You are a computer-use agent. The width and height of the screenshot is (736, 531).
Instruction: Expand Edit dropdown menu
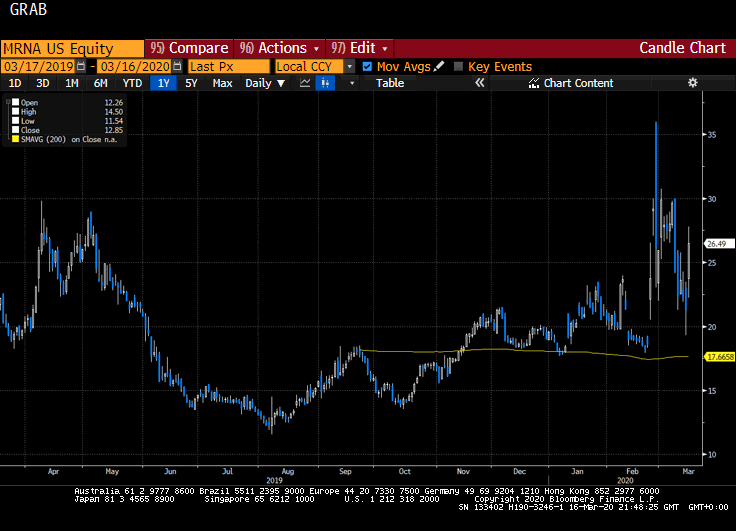385,48
